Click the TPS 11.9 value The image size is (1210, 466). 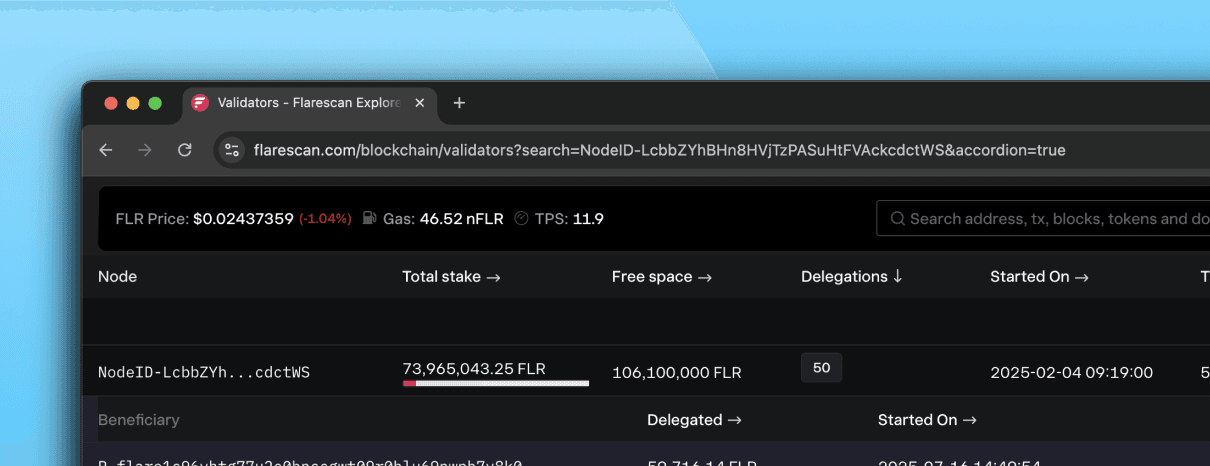(588, 218)
